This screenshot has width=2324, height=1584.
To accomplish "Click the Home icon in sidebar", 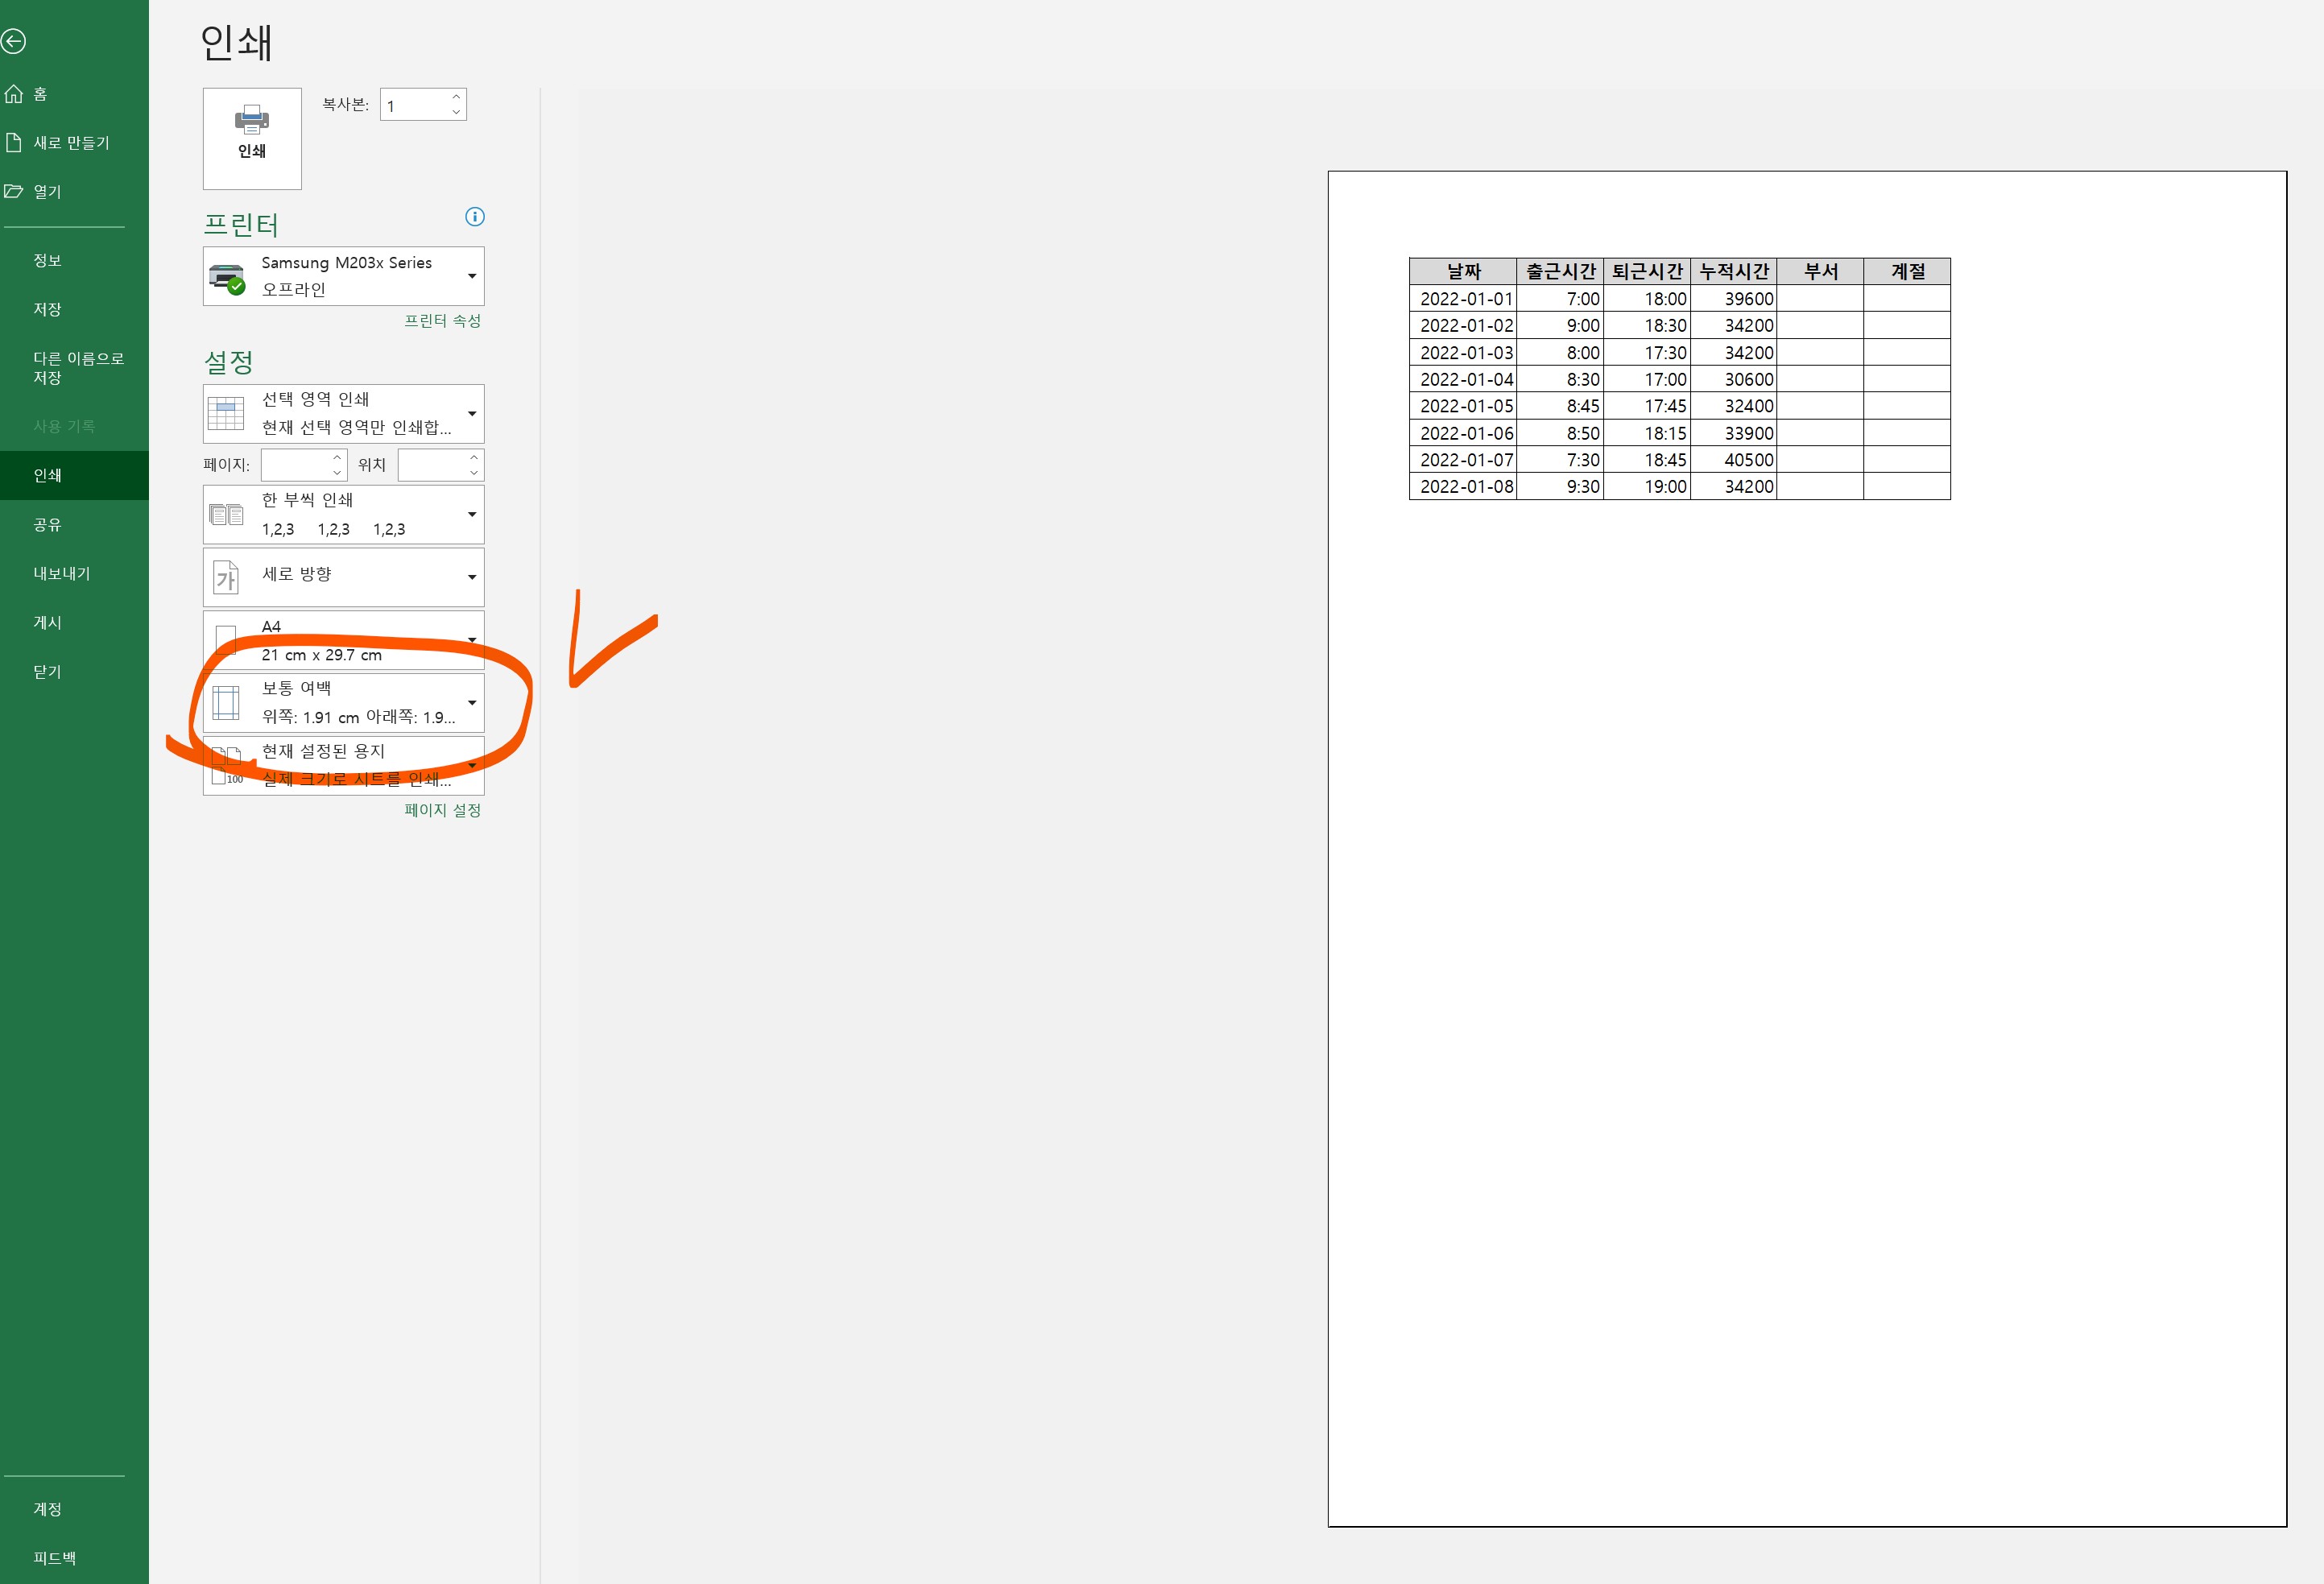I will [x=14, y=94].
